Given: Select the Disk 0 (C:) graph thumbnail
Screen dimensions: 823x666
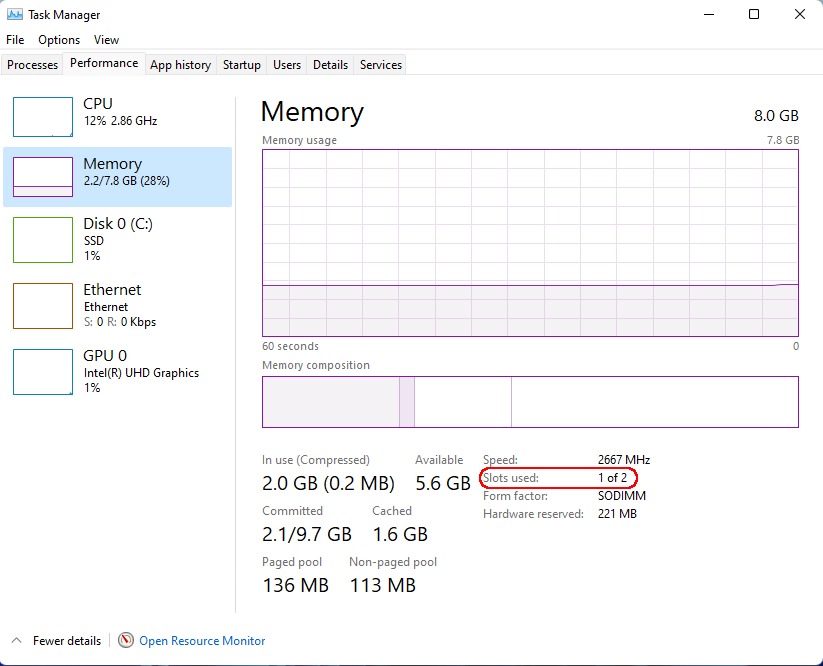Looking at the screenshot, I should (x=43, y=240).
